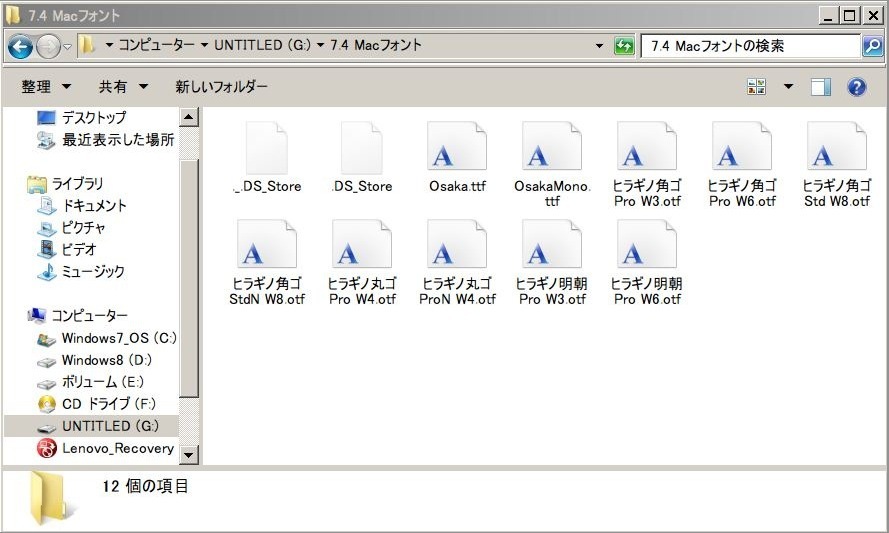Screen dimensions: 889x533
Task: Expand the view options dropdown arrow
Action: 788,87
